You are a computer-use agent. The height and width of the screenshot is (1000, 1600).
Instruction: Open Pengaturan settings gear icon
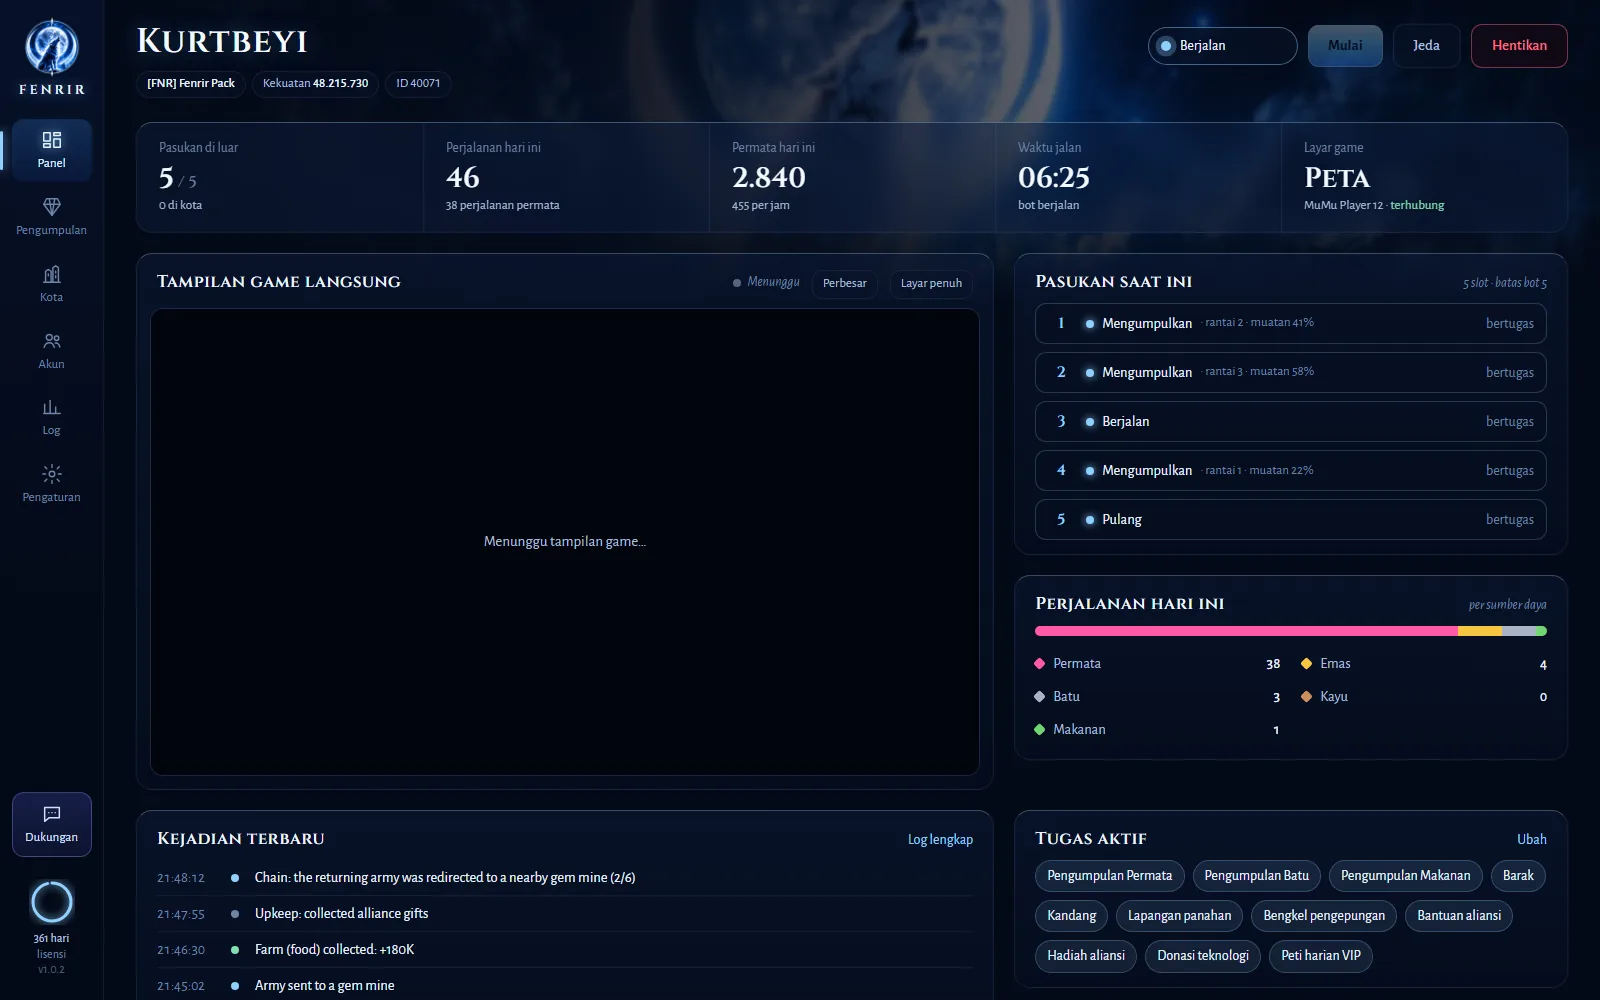point(52,474)
